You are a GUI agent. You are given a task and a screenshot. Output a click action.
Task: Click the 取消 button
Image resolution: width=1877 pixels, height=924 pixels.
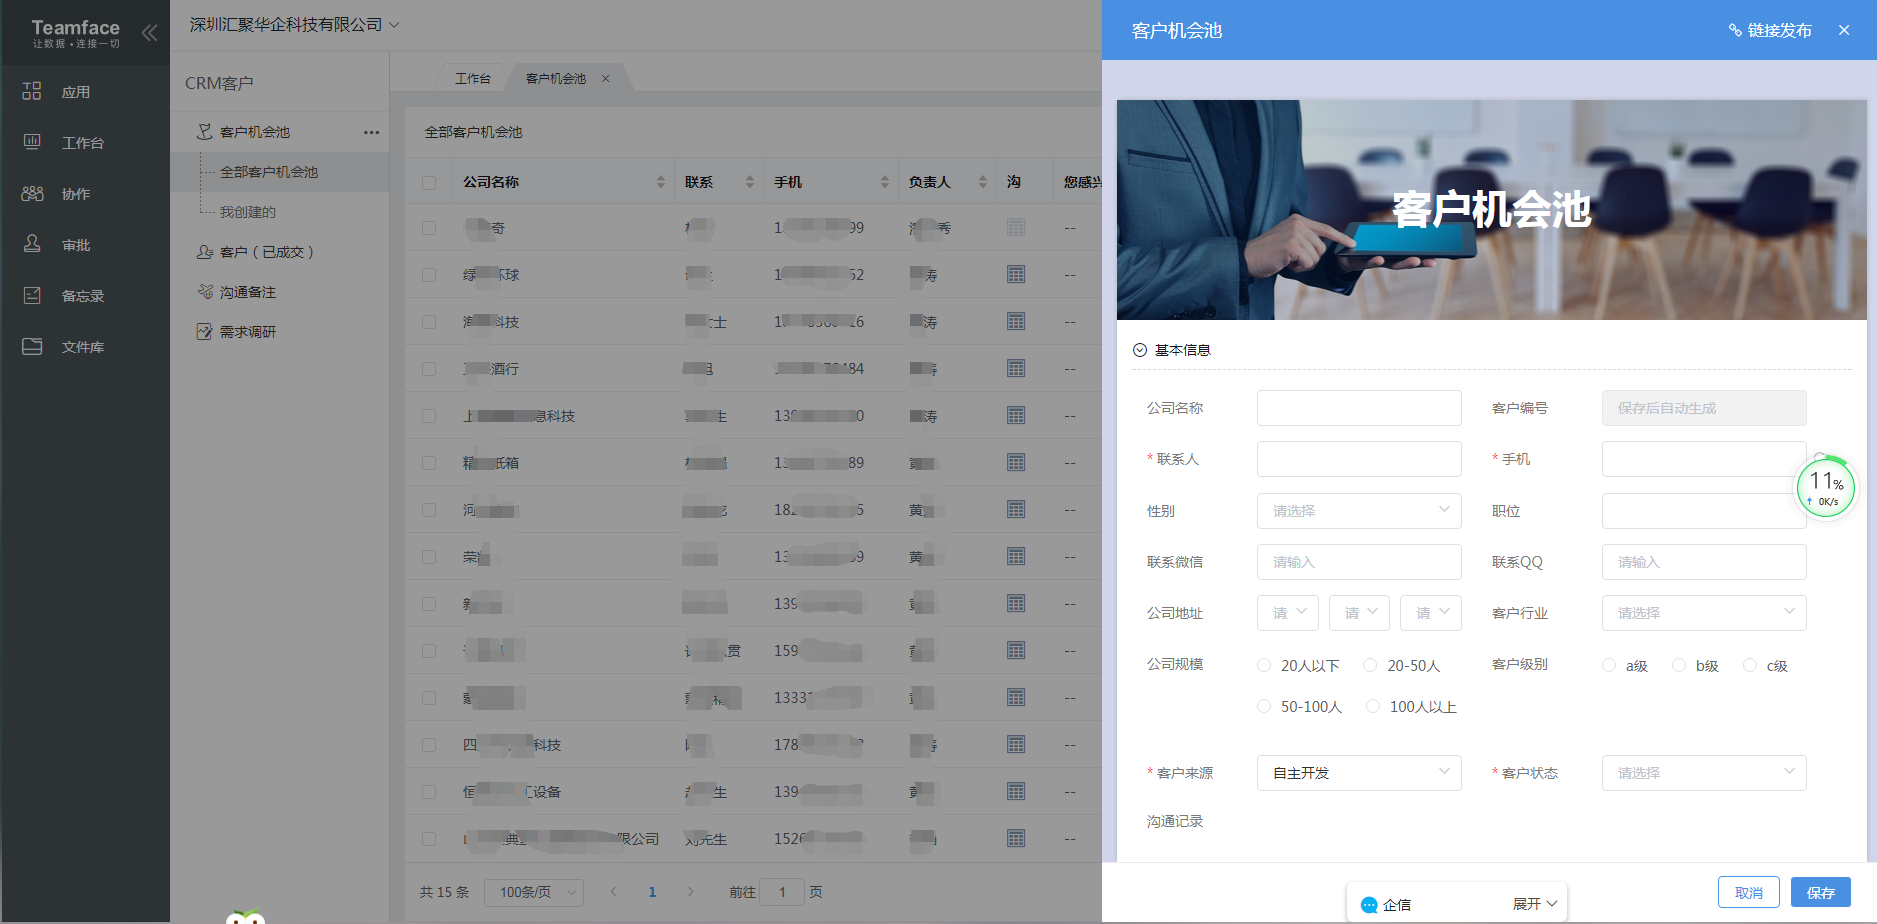(1749, 892)
